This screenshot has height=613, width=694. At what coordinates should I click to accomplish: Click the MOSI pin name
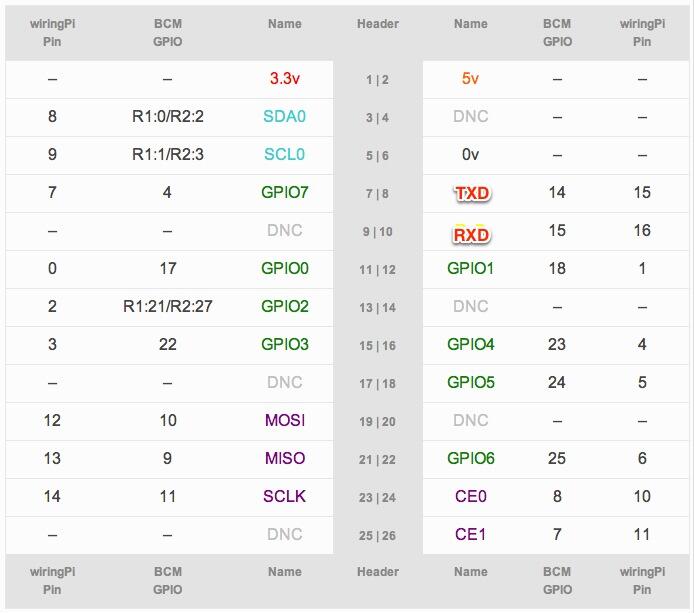285,420
